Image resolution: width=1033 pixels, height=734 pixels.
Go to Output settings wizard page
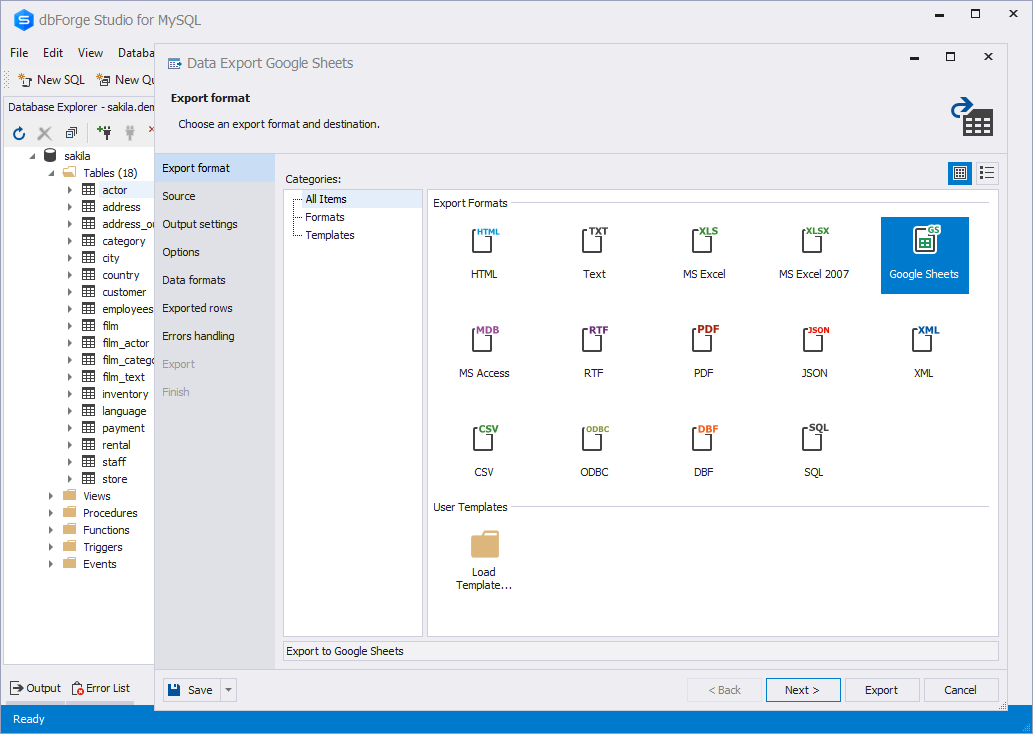200,224
